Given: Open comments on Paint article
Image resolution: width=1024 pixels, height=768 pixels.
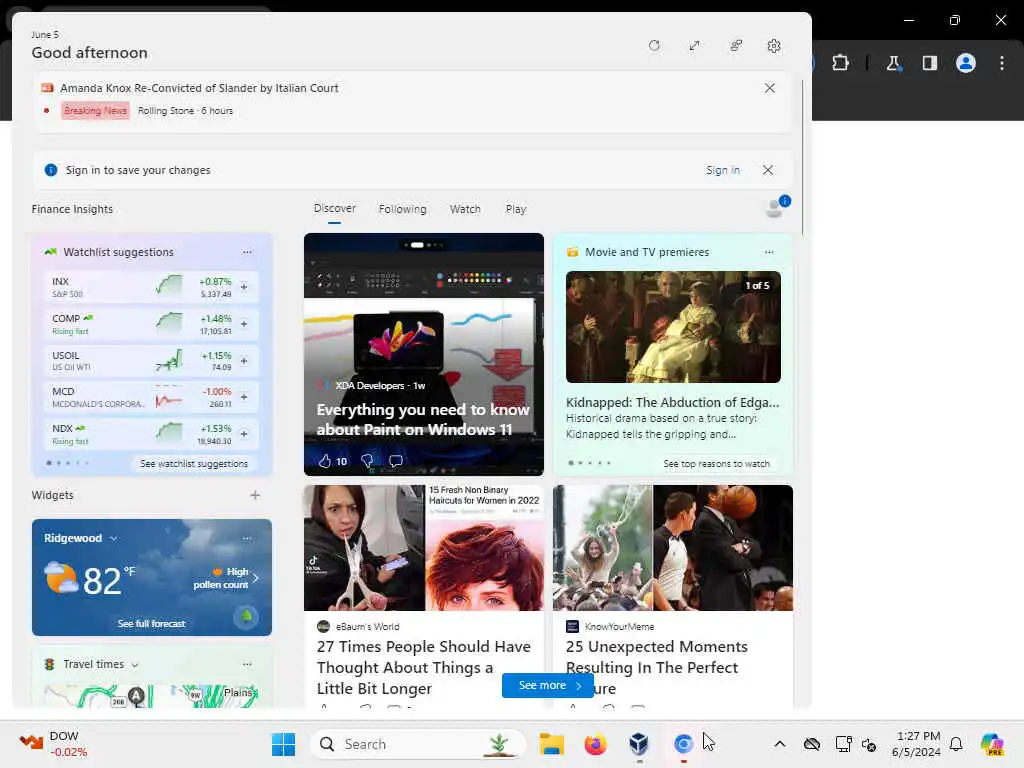Looking at the screenshot, I should (x=396, y=461).
